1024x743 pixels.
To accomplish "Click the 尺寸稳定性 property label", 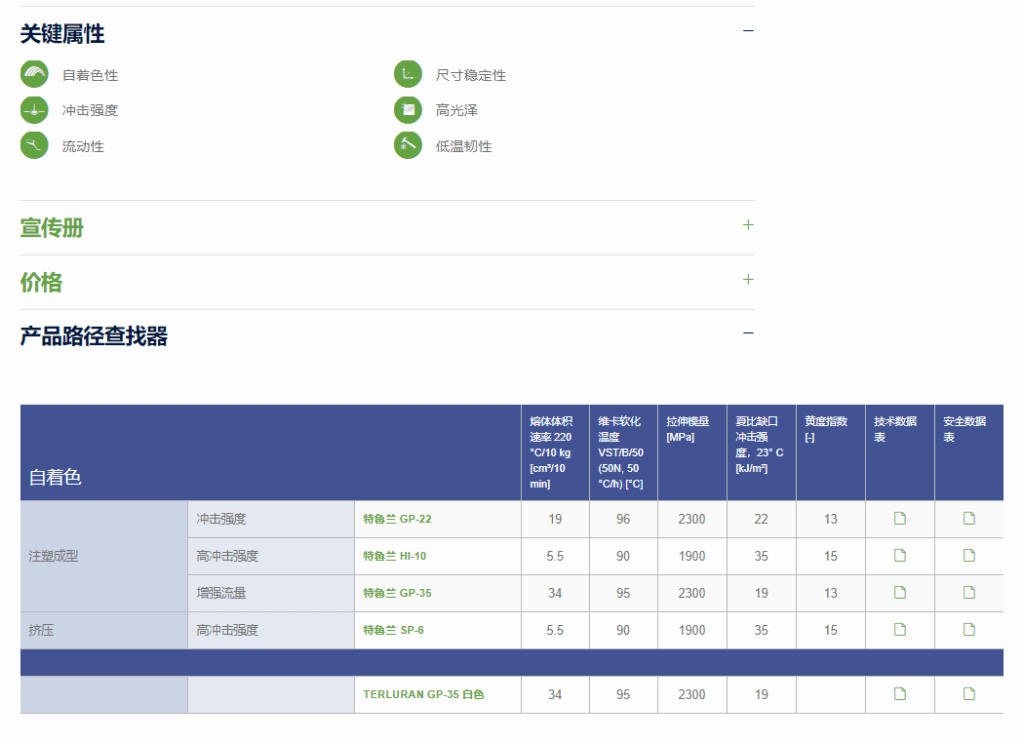I will click(x=471, y=75).
